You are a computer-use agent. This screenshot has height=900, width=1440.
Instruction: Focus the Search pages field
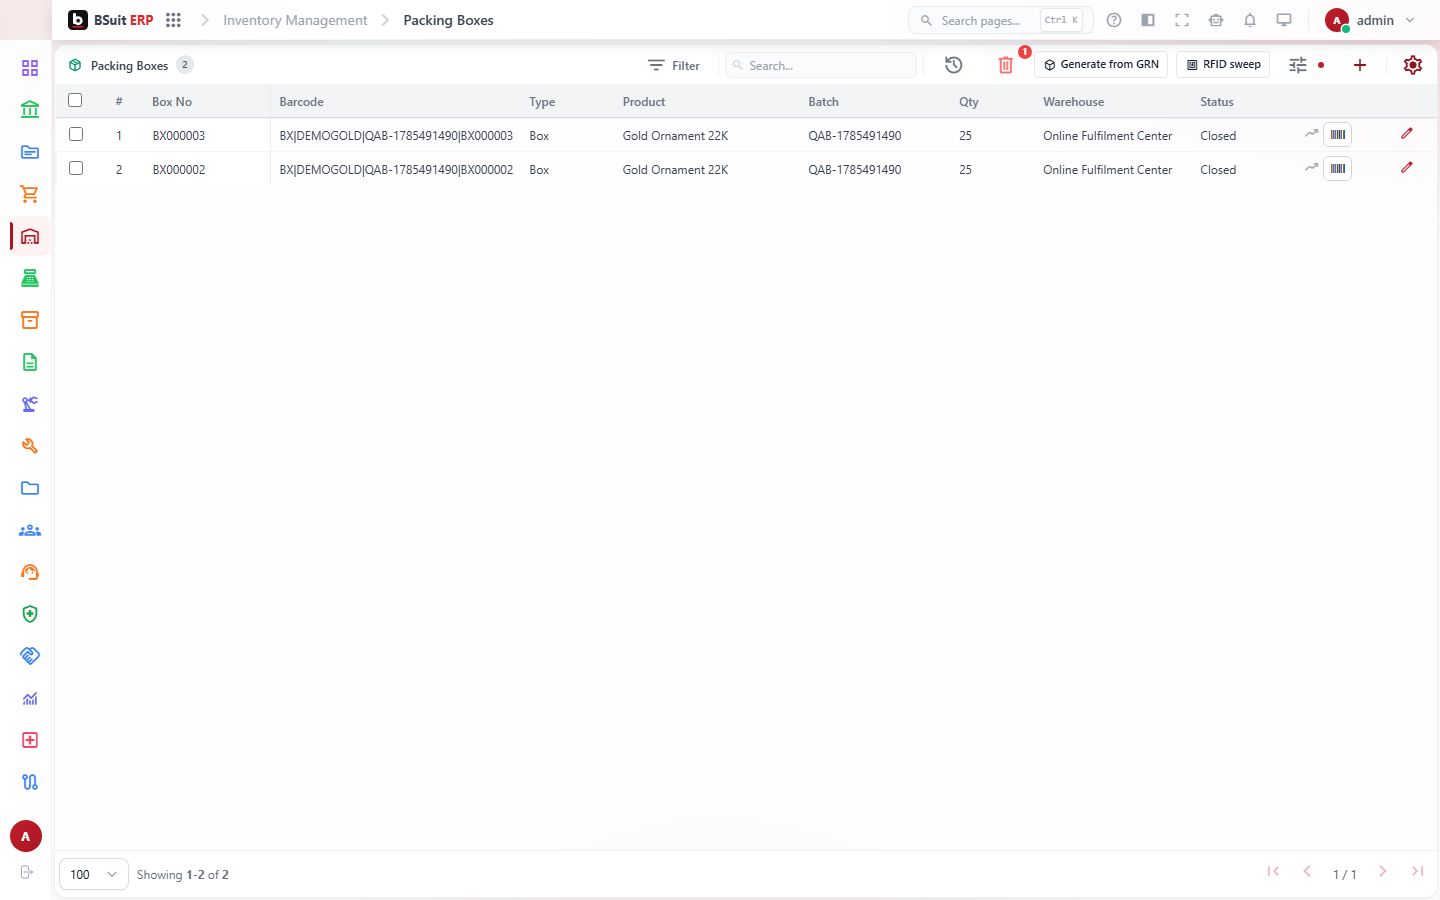(1001, 20)
